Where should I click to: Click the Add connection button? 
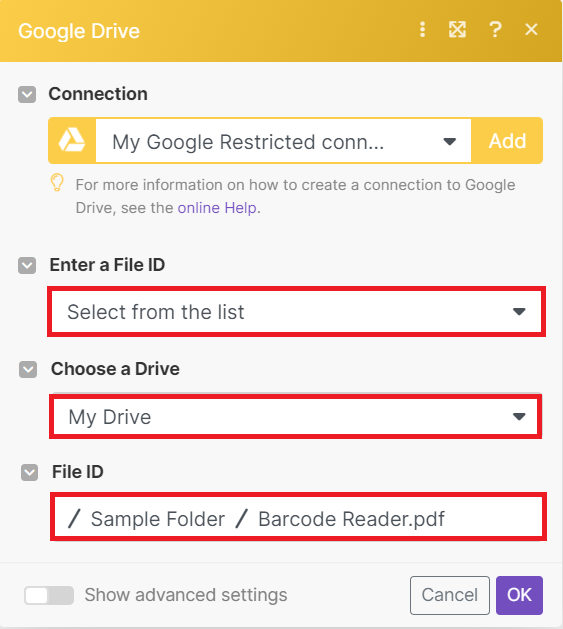(507, 141)
